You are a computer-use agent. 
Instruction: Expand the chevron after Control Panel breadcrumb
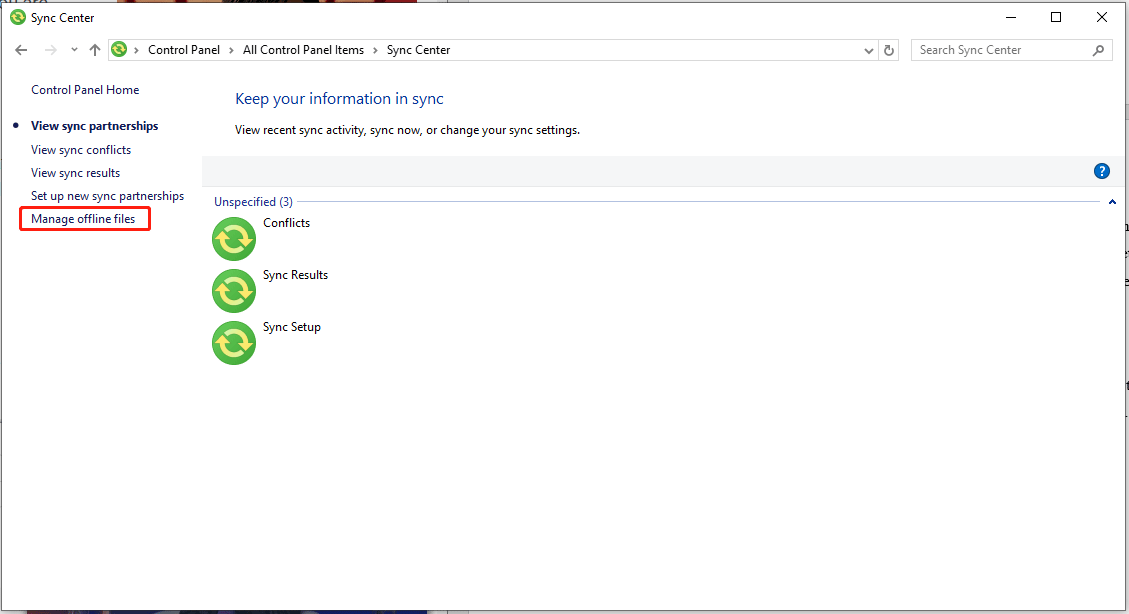[x=230, y=50]
